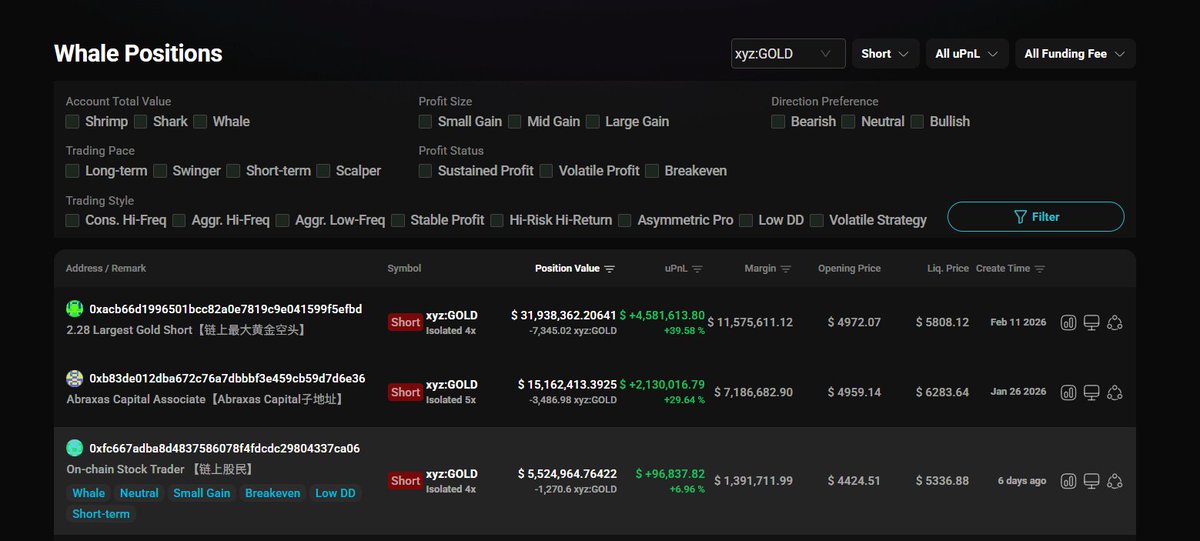Toggle the Shrimp checkbox
1200x541 pixels.
coord(72,121)
